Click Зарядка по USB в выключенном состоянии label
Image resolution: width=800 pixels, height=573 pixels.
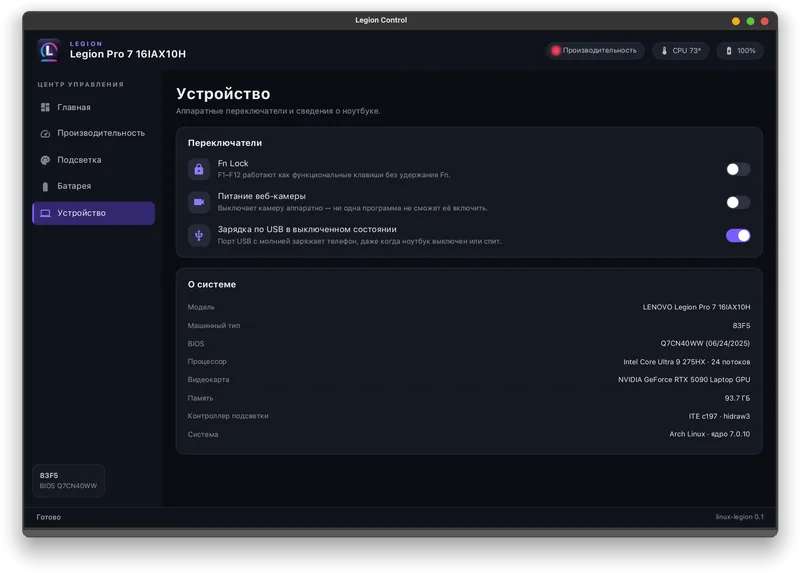click(307, 229)
